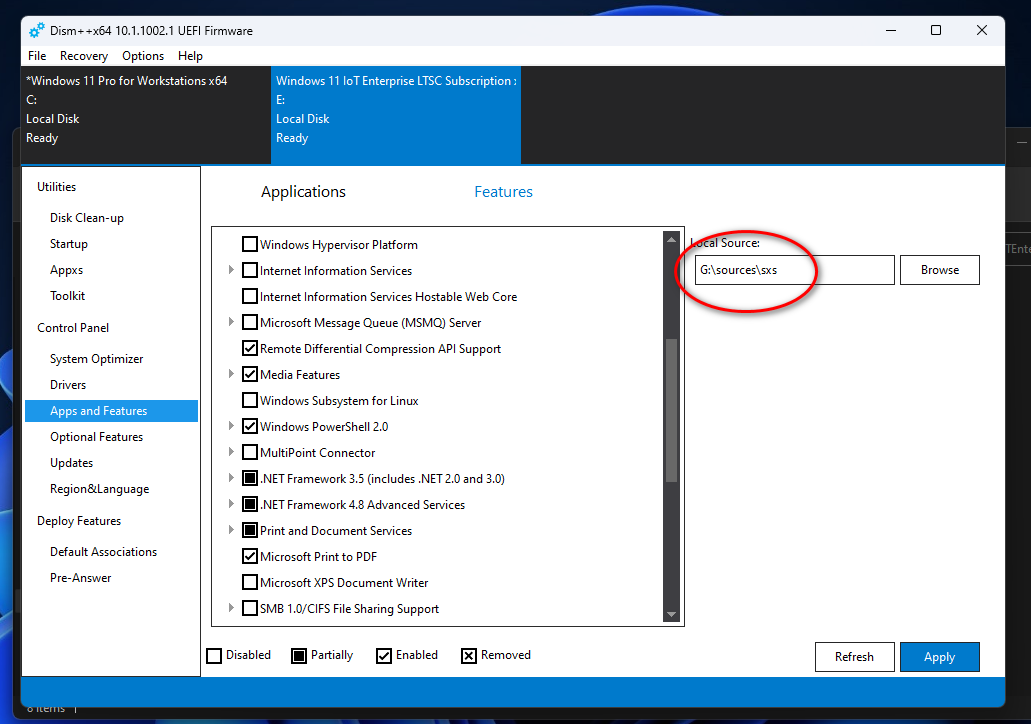Maximize the Dism++ window

pos(936,30)
